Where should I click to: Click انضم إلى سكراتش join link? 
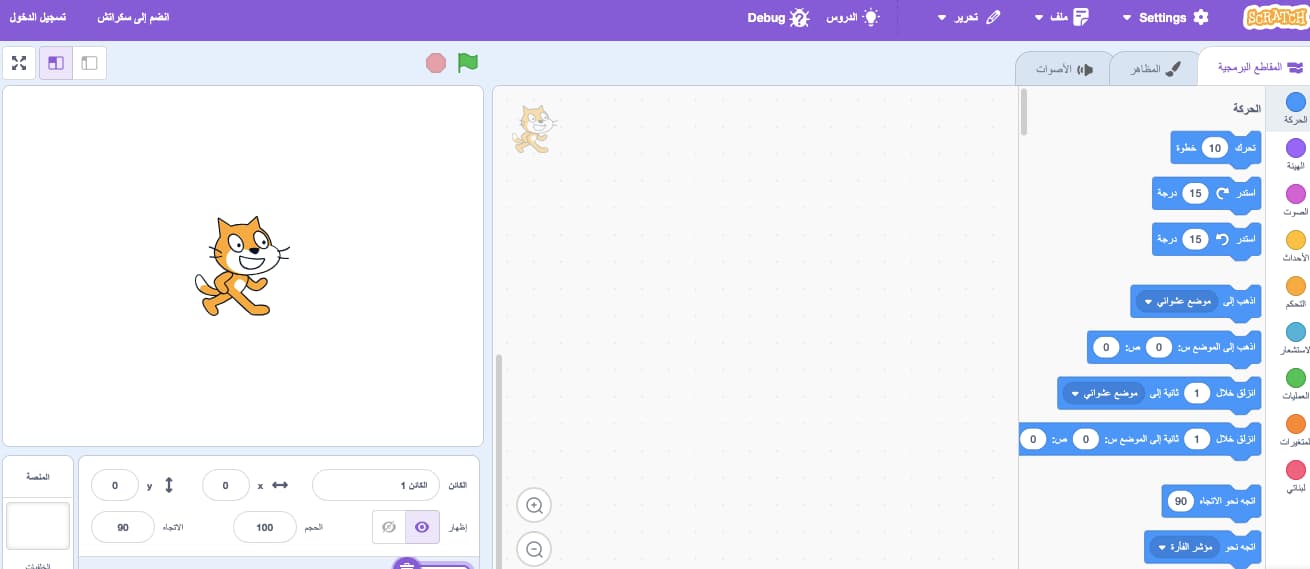(x=133, y=18)
